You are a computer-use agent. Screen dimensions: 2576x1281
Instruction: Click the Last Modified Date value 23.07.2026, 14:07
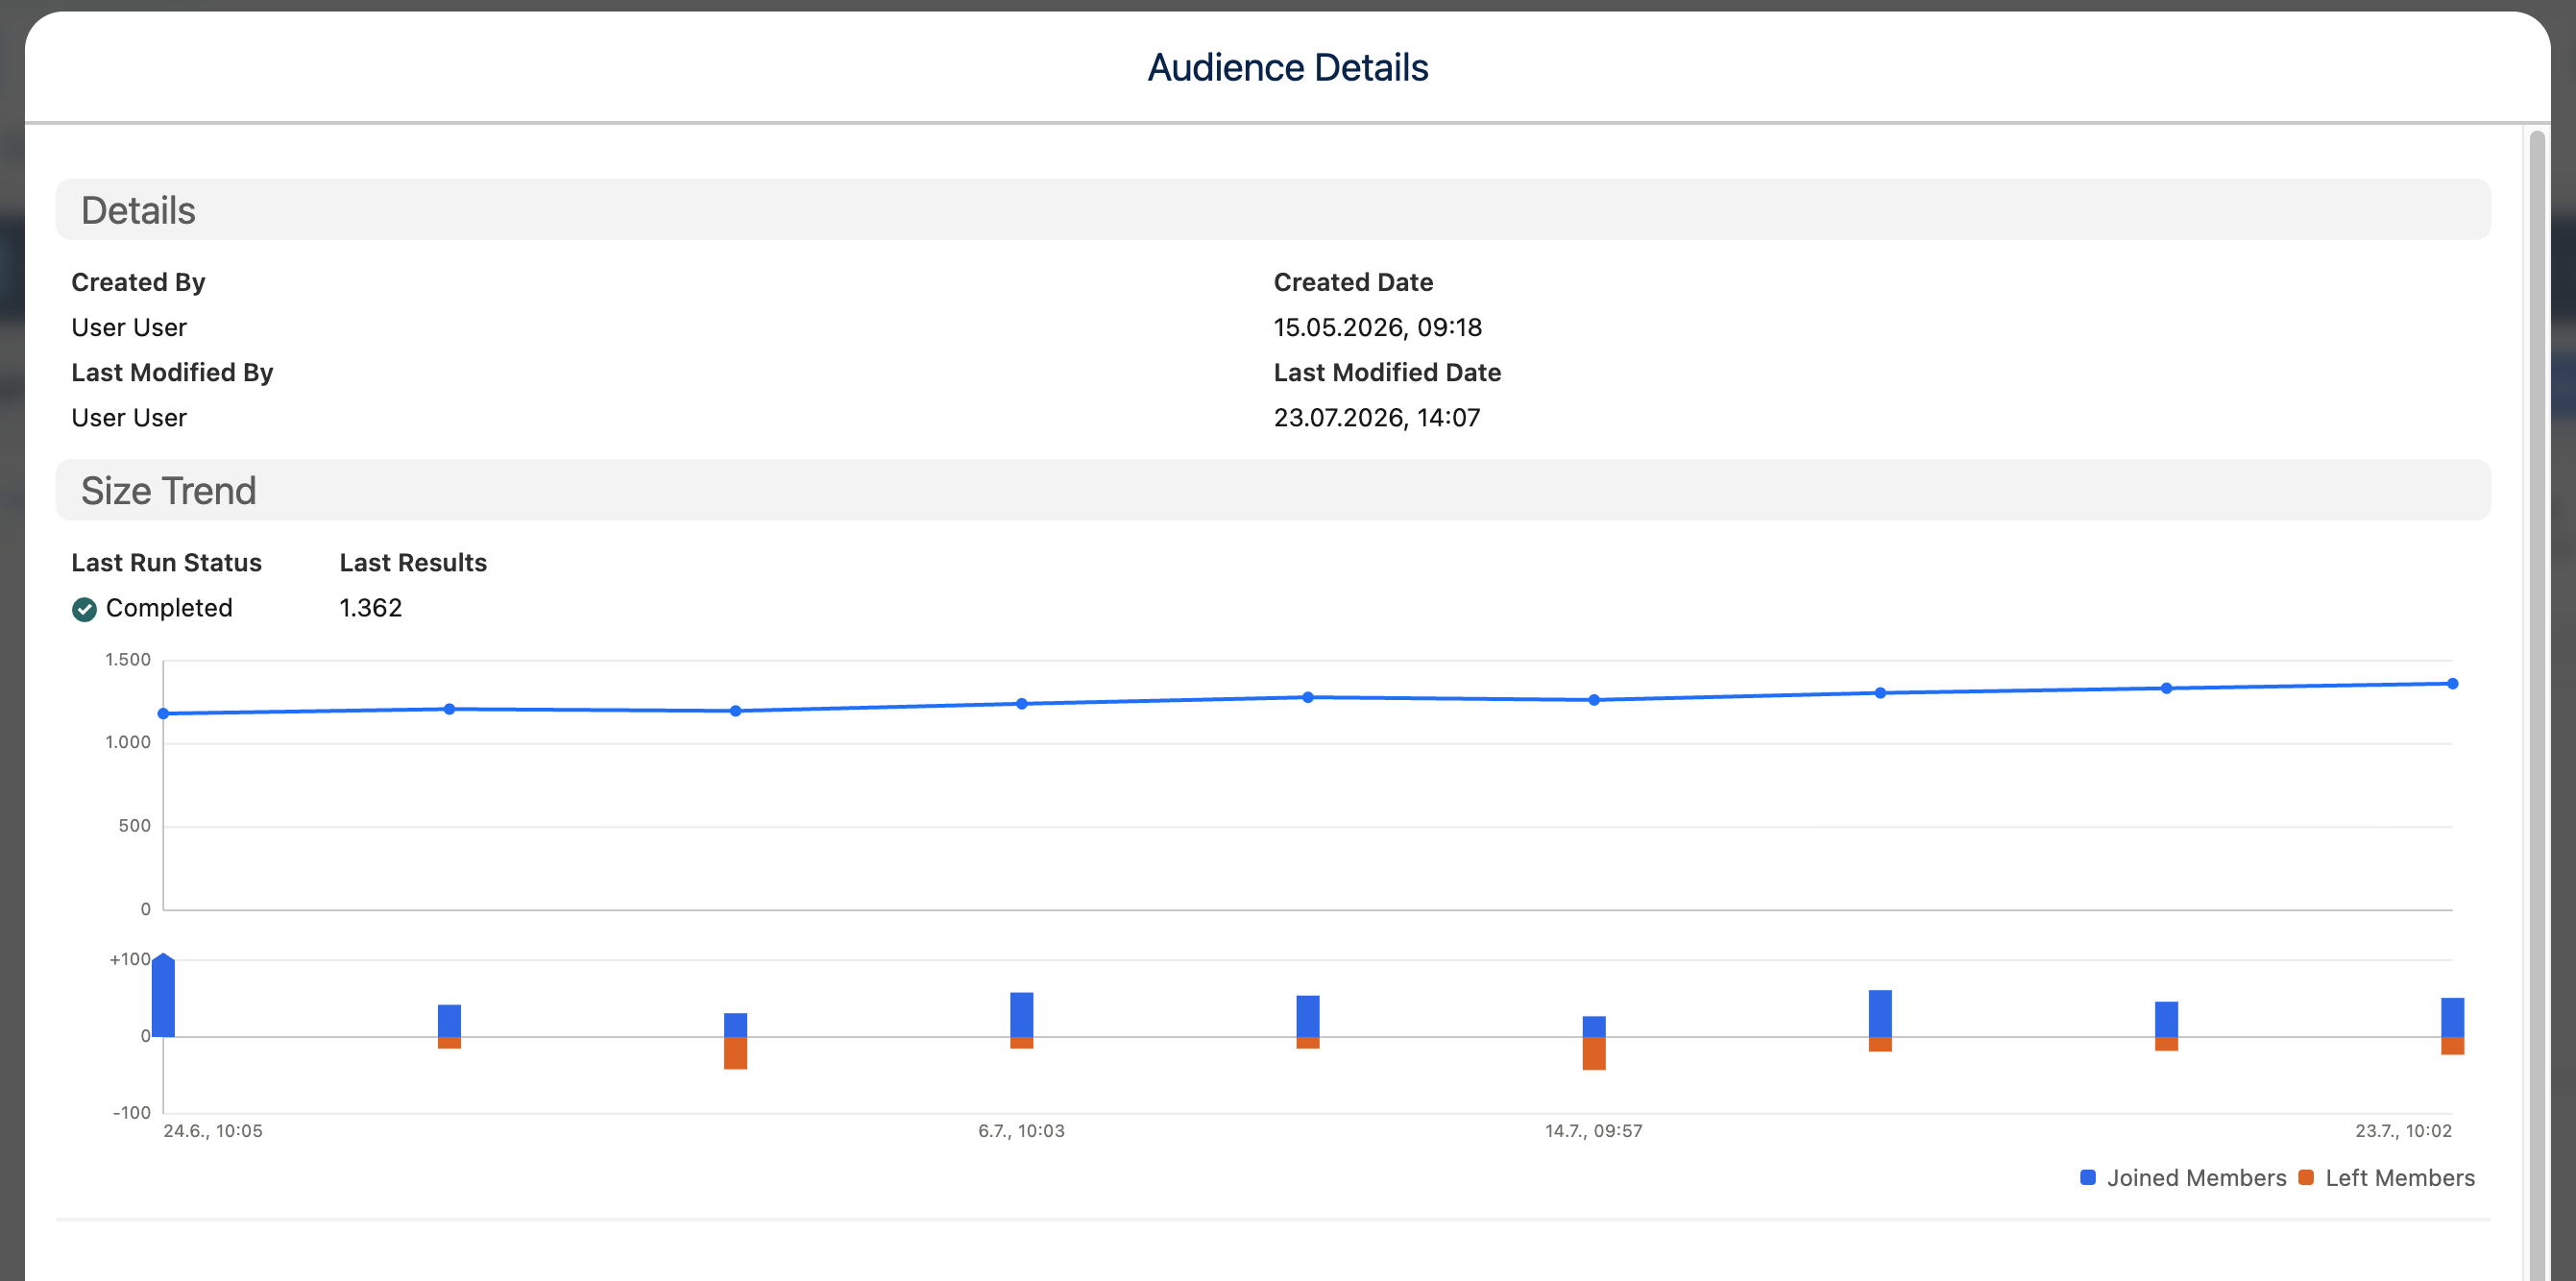click(x=1376, y=418)
